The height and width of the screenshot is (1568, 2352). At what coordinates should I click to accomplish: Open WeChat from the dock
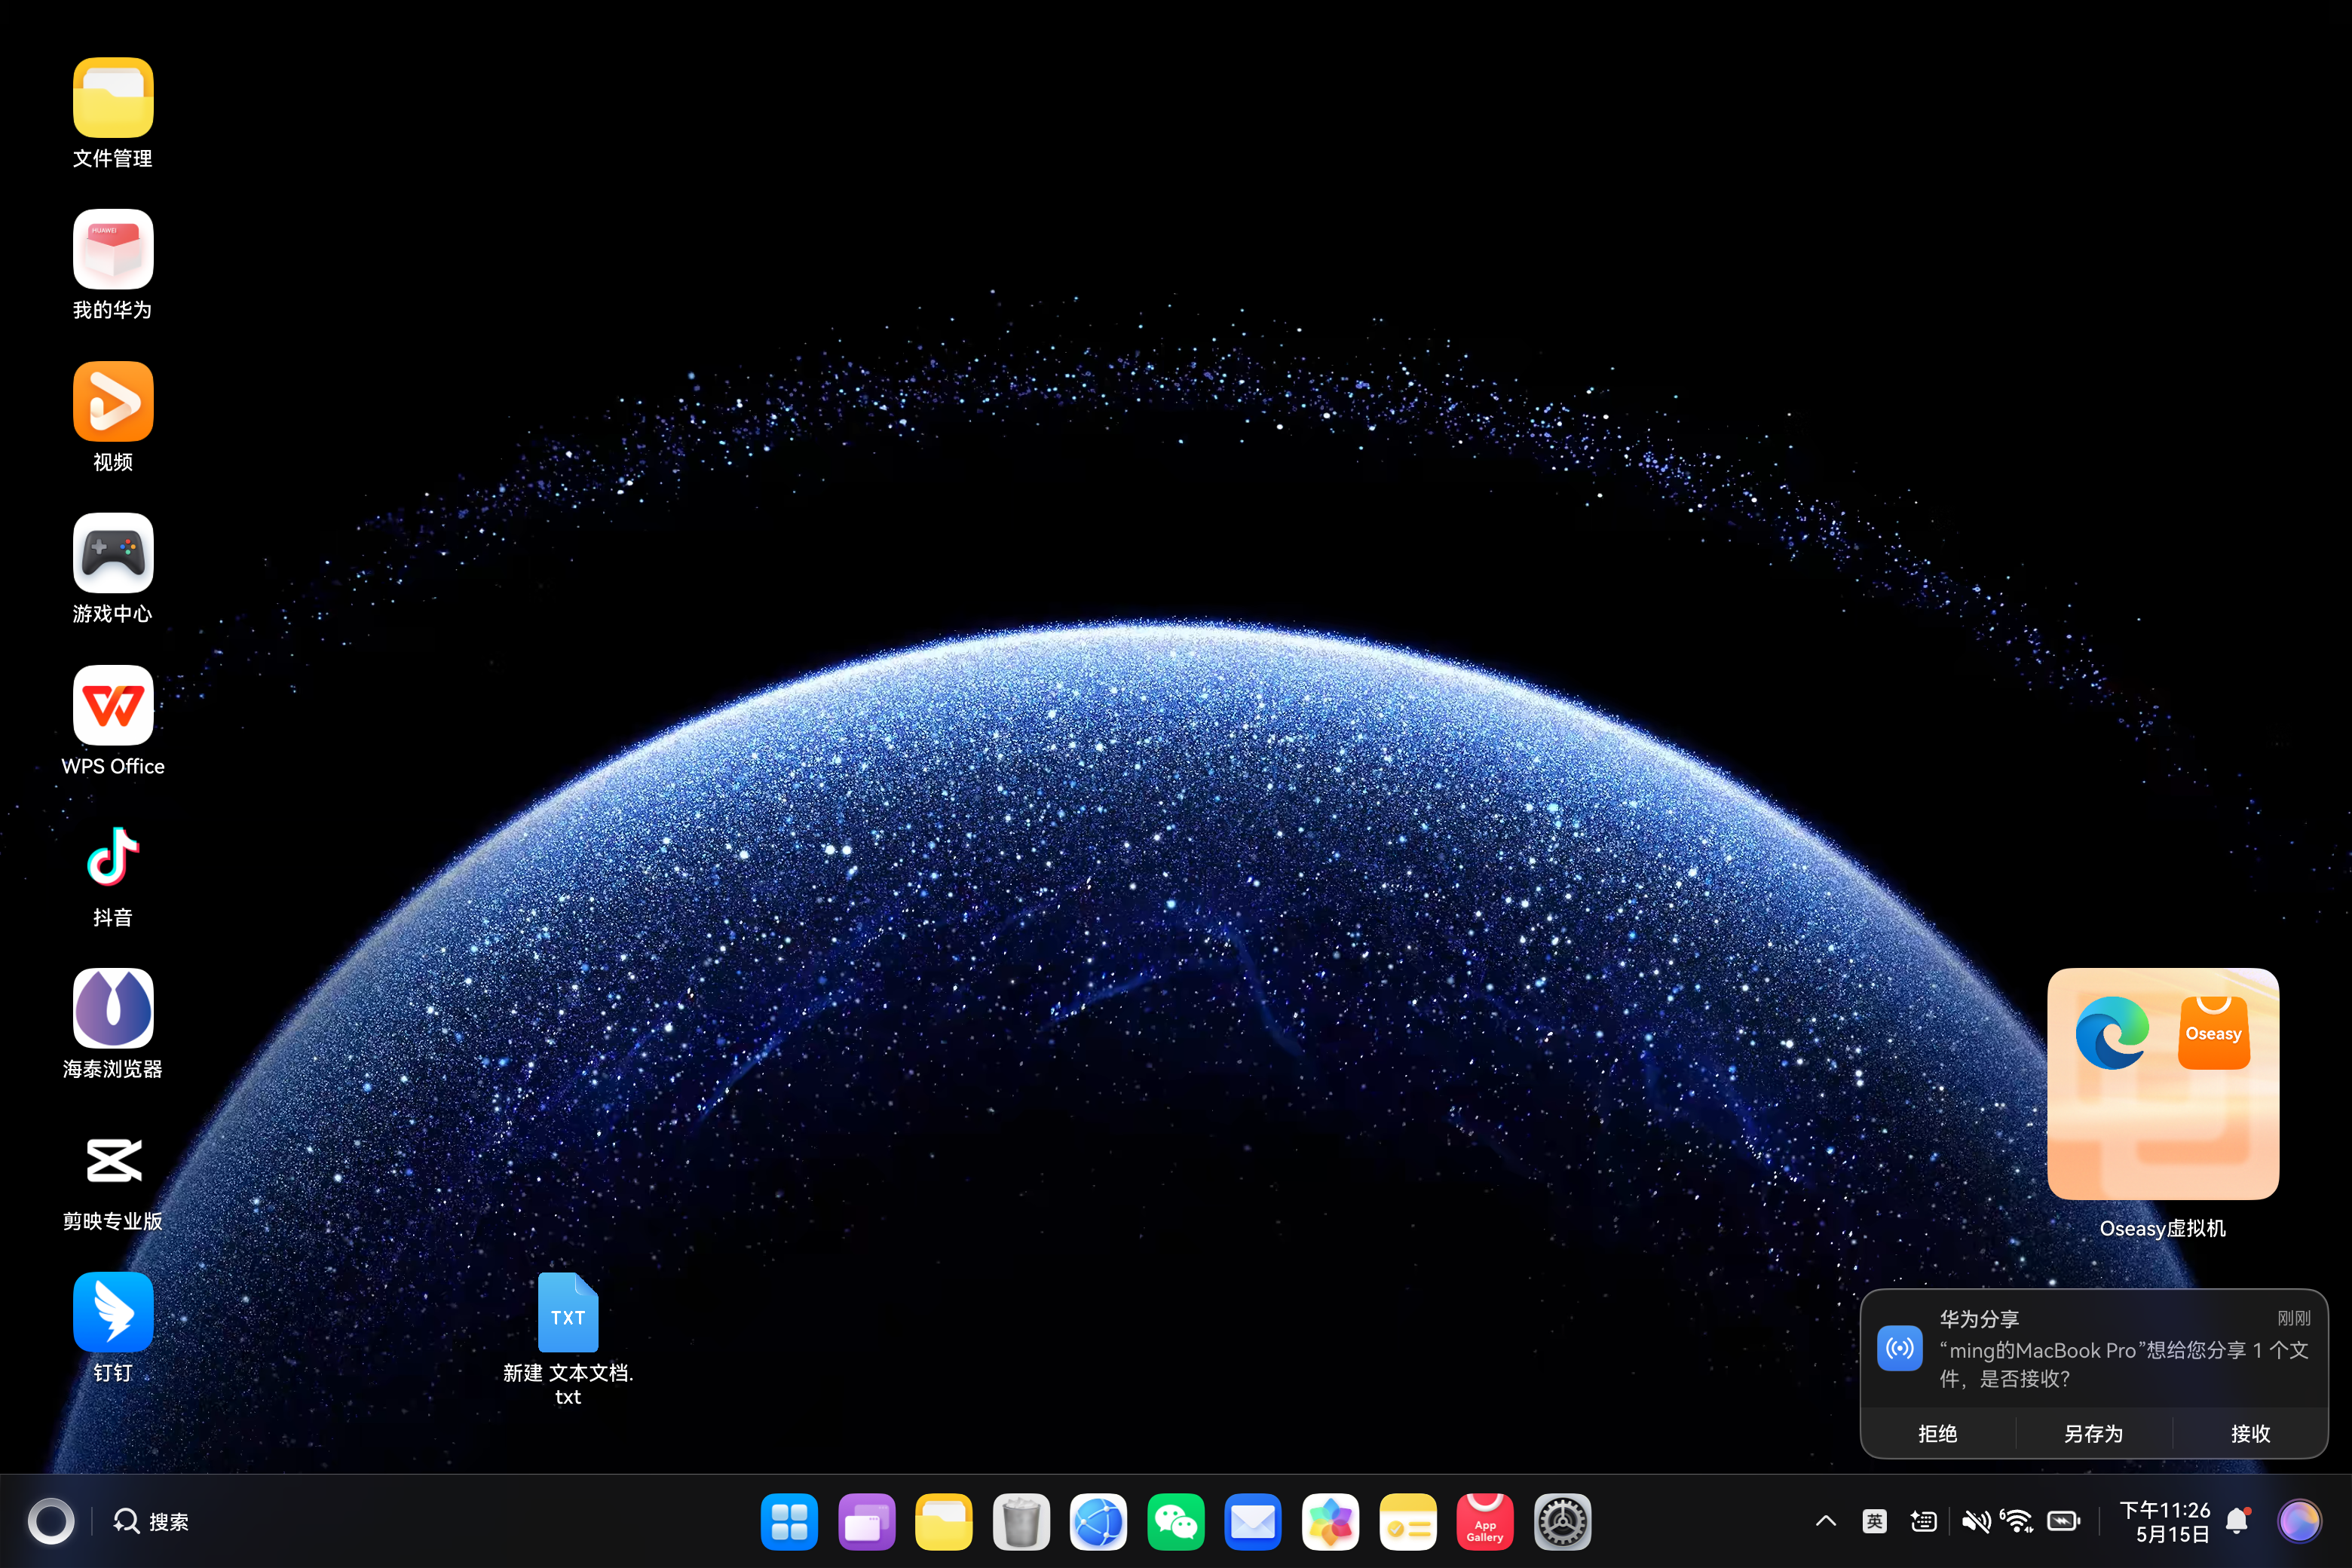1176,1522
